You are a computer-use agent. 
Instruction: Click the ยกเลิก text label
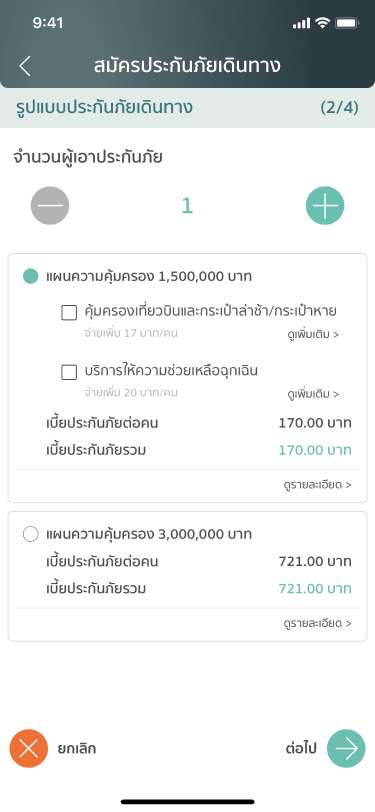pos(77,749)
